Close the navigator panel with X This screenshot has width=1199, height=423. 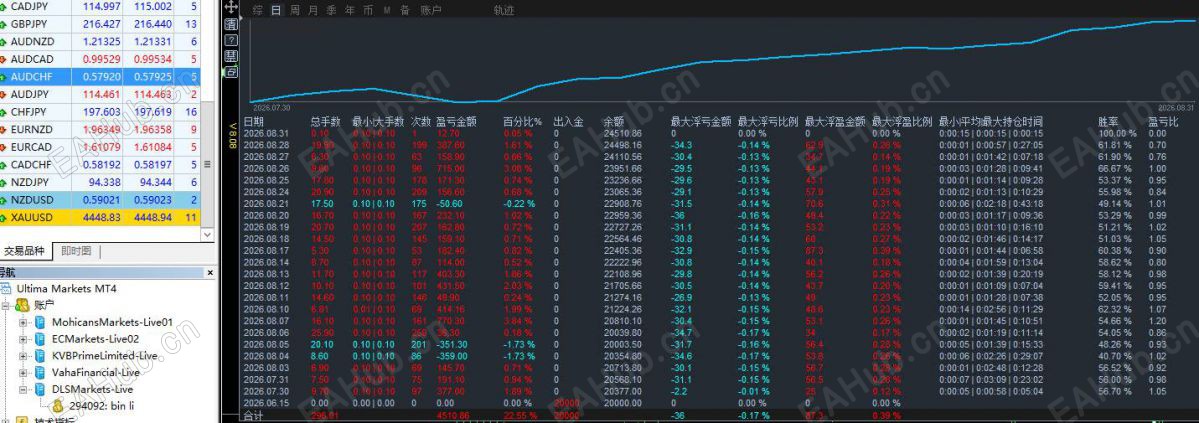(211, 272)
